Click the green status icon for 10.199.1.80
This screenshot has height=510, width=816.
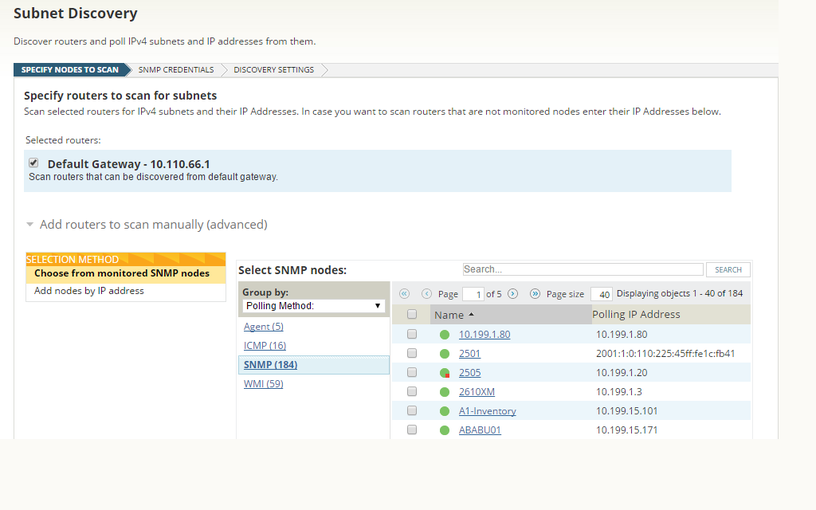444,335
